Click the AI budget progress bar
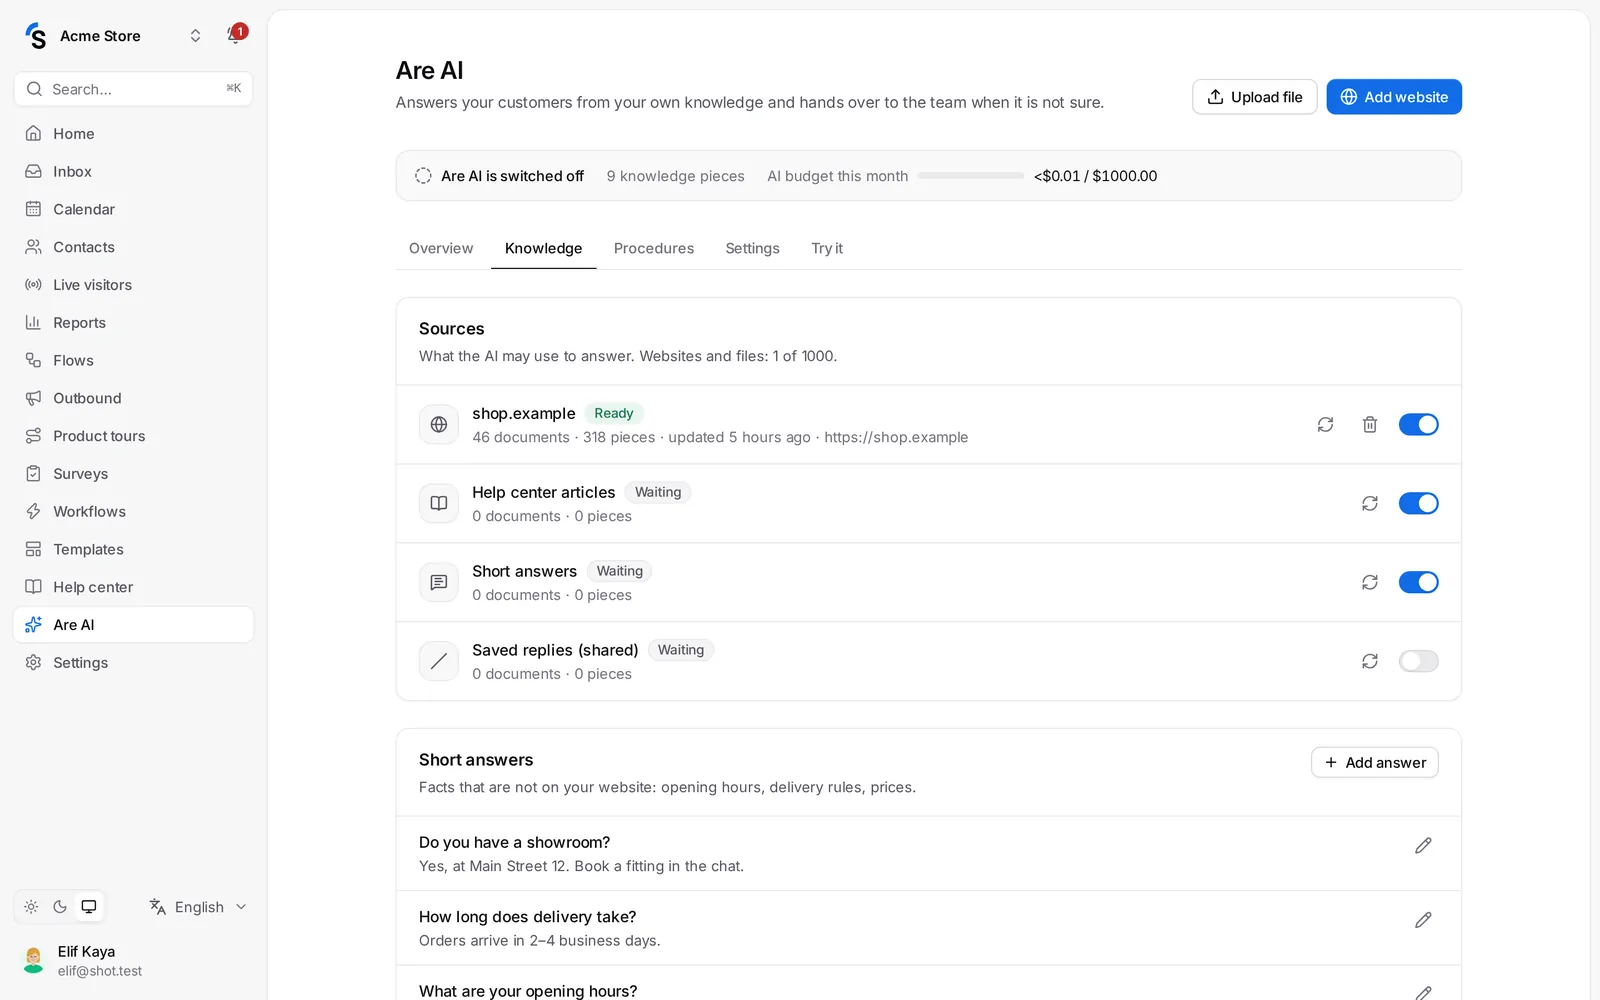Image resolution: width=1600 pixels, height=1000 pixels. point(971,176)
